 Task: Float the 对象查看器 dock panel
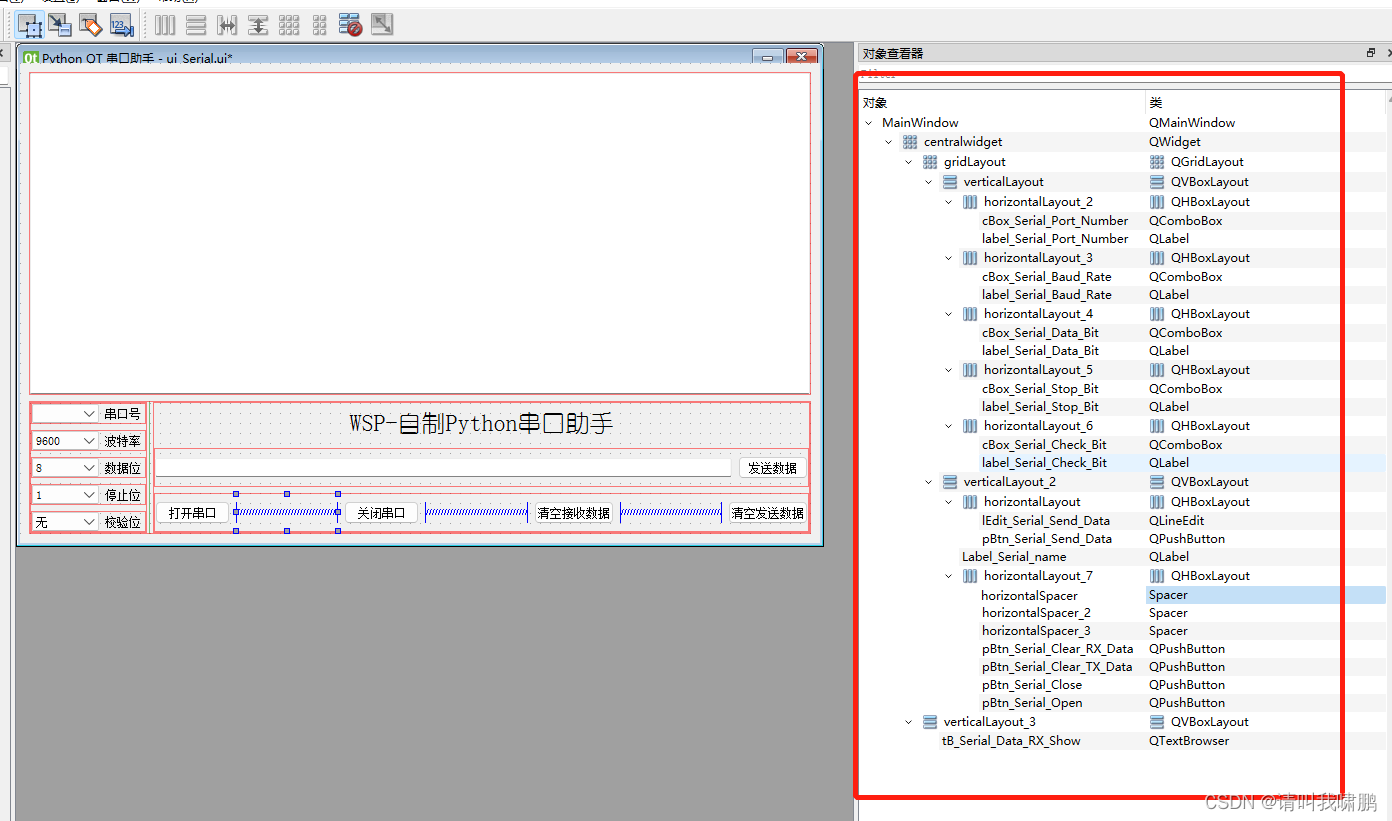pyautogui.click(x=1371, y=53)
